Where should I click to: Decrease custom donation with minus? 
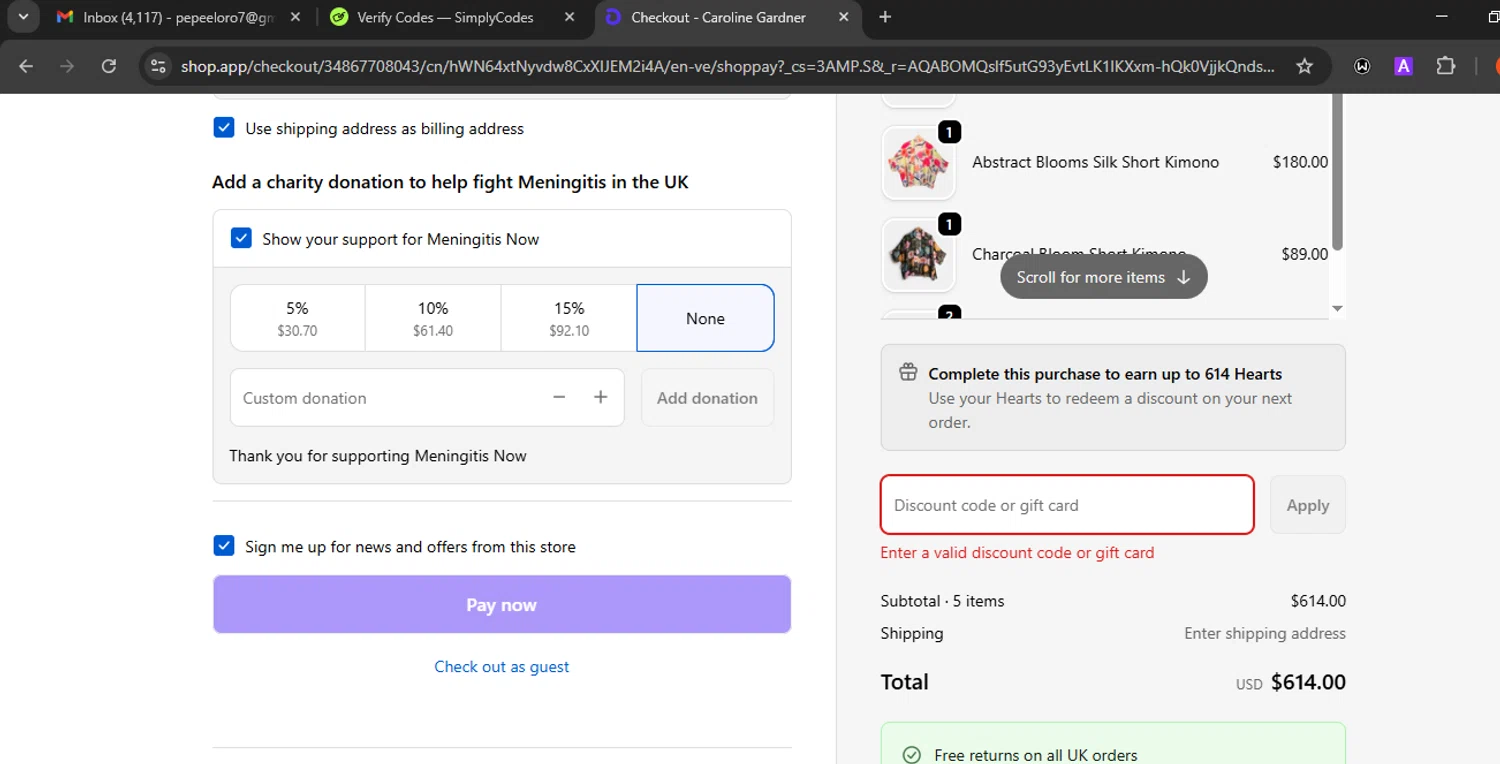pos(559,397)
